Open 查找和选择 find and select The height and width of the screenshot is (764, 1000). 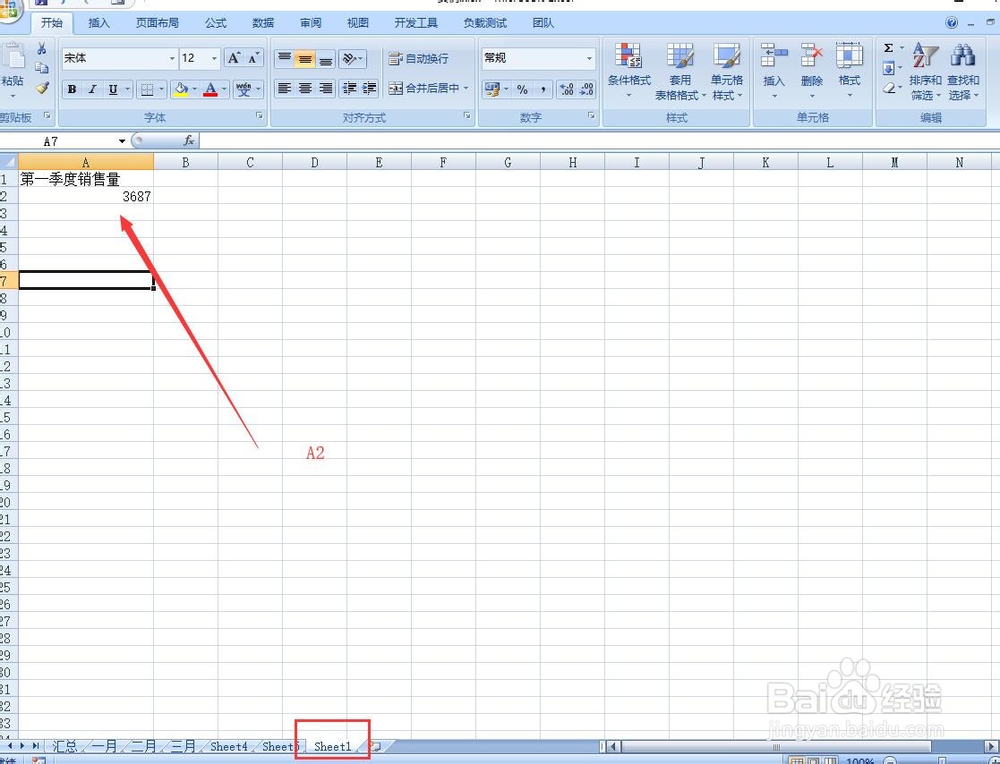963,71
